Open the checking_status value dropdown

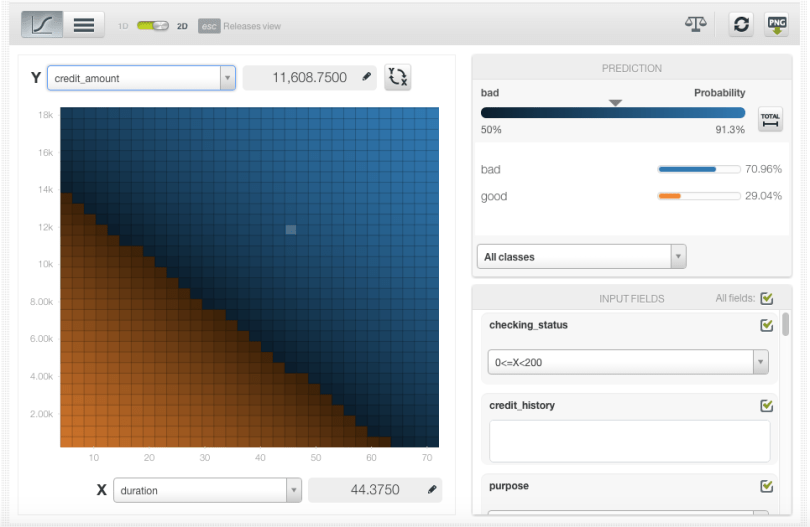point(628,362)
